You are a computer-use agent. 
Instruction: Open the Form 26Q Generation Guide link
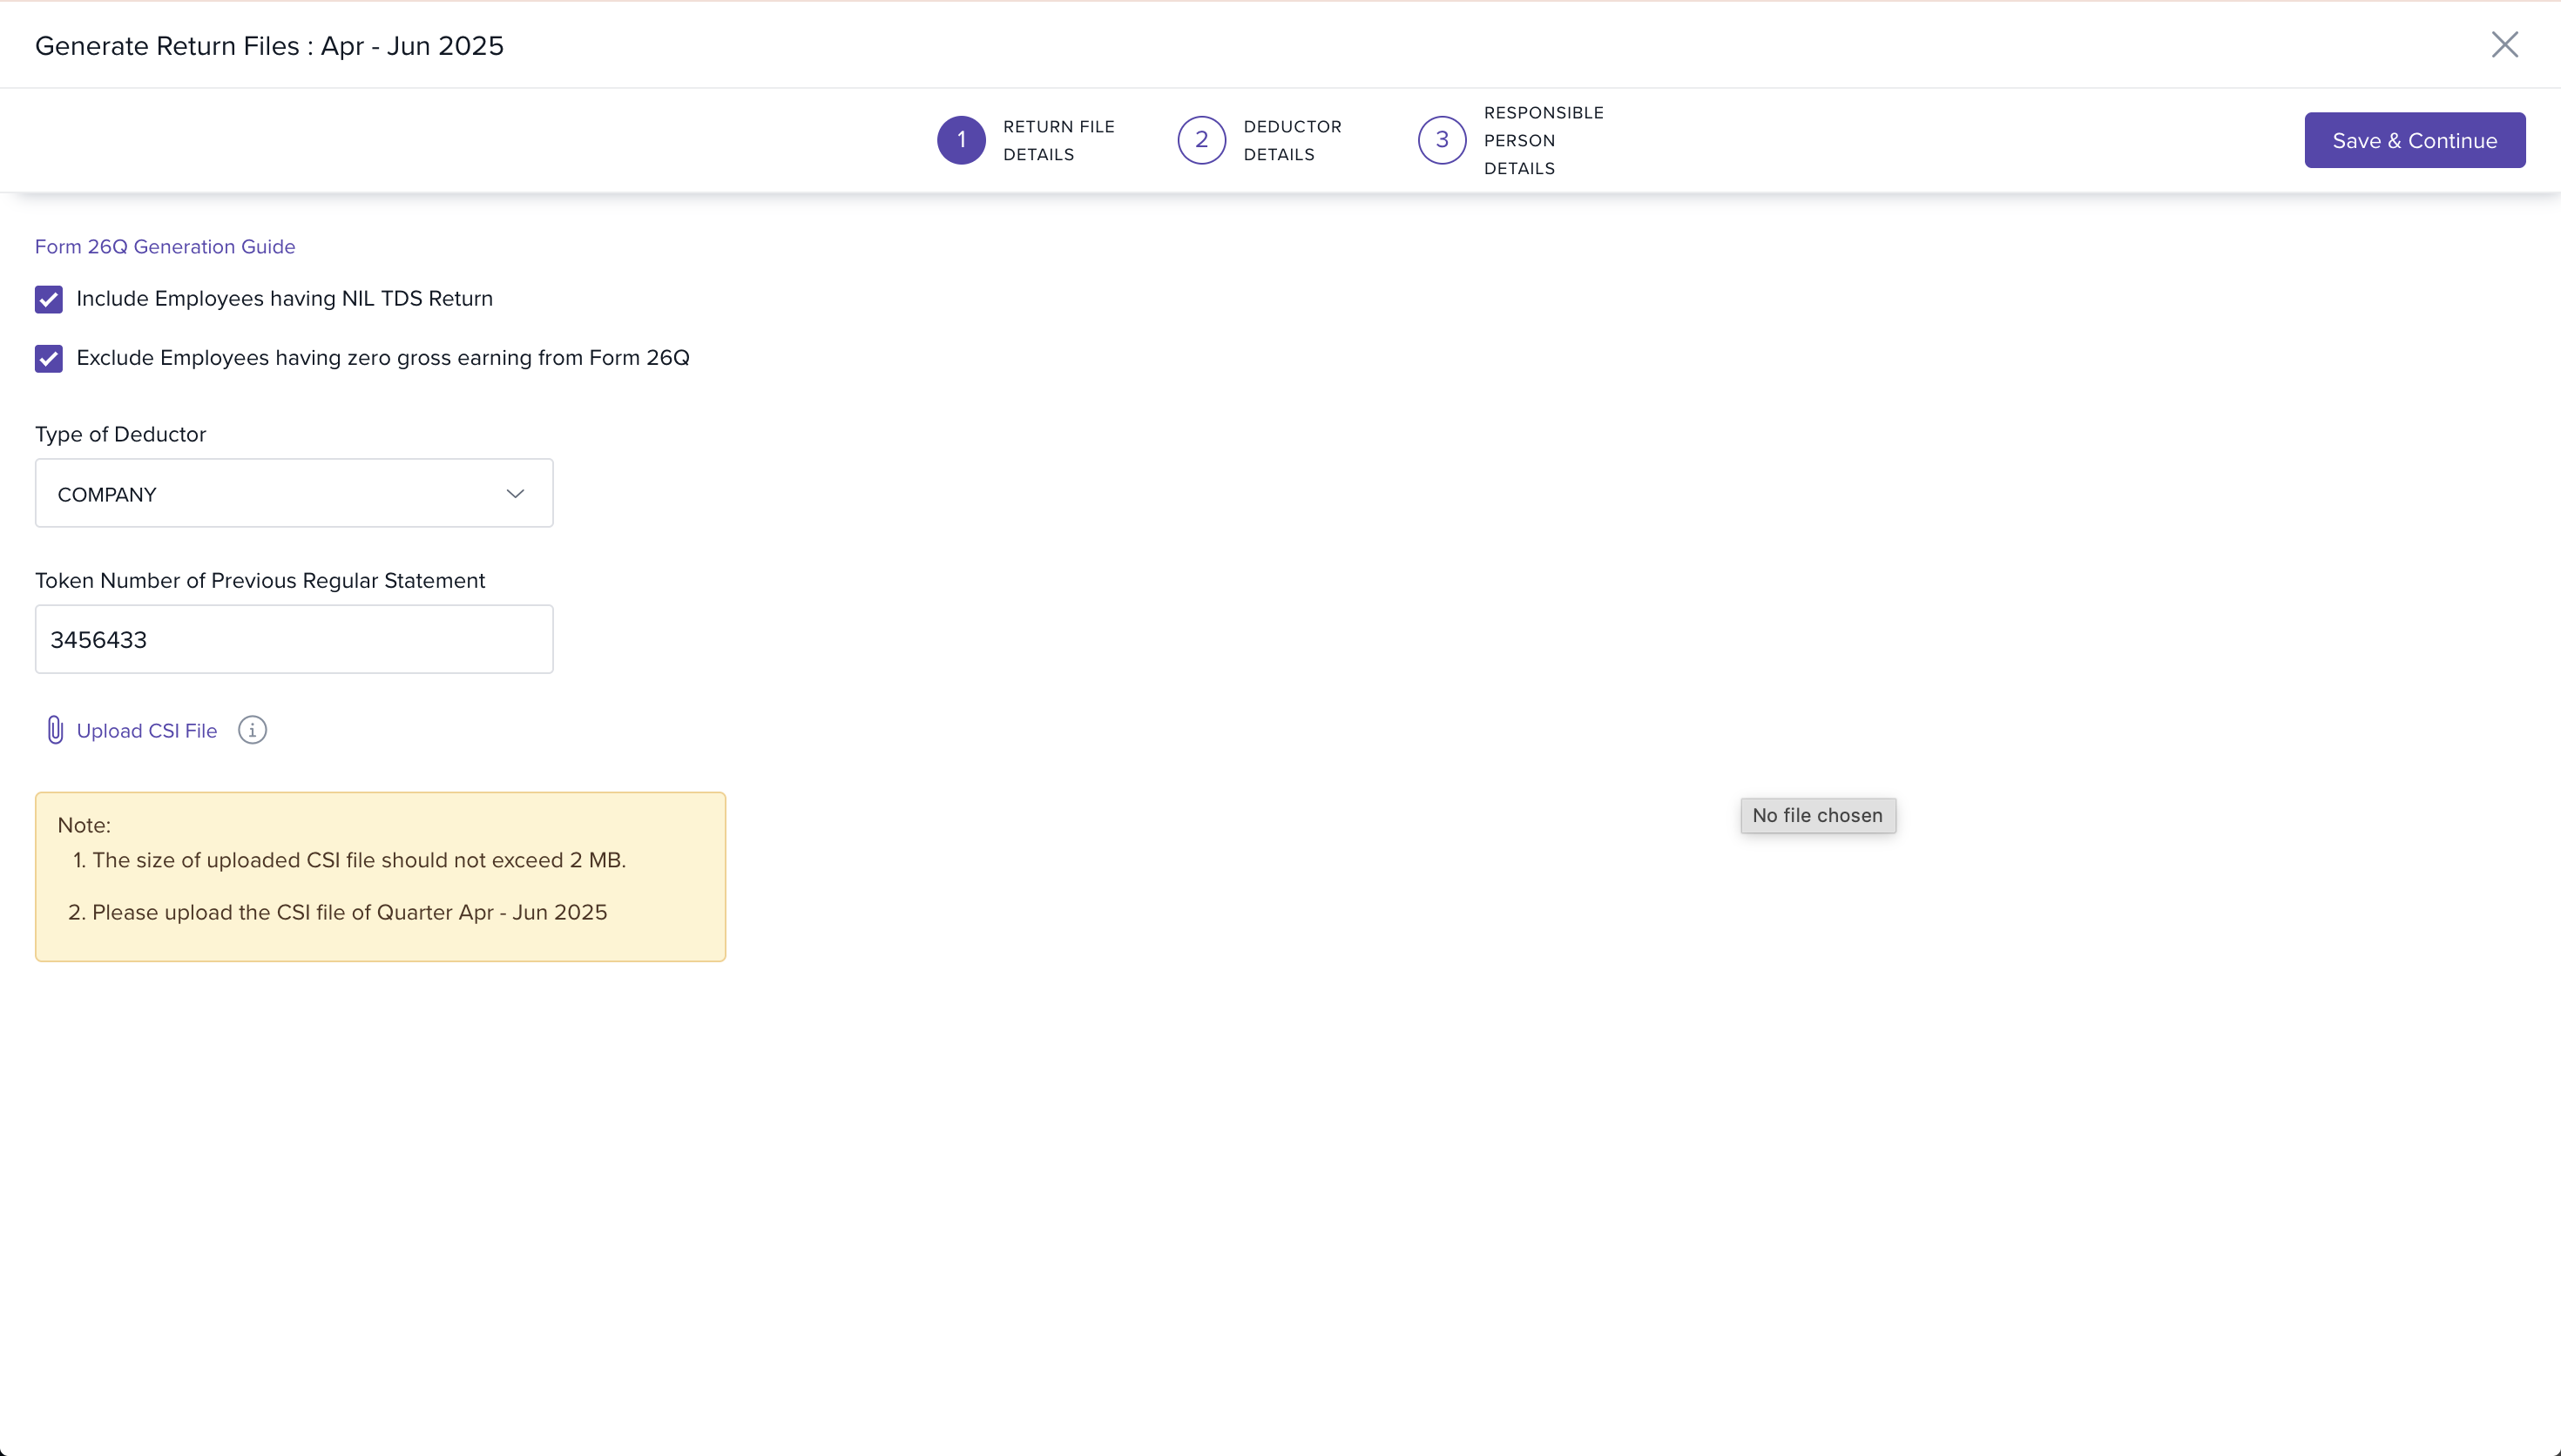click(x=165, y=247)
